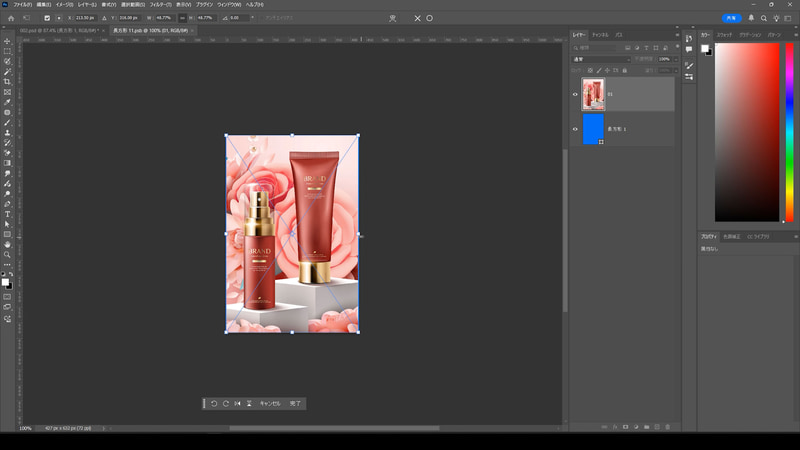Toggle relative positioning triangle in options bar
800x450 pixels.
[x=104, y=18]
